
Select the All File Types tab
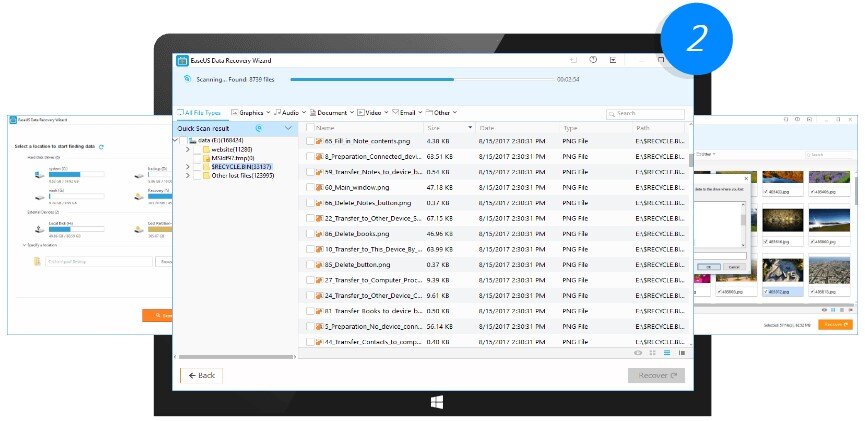pyautogui.click(x=199, y=113)
